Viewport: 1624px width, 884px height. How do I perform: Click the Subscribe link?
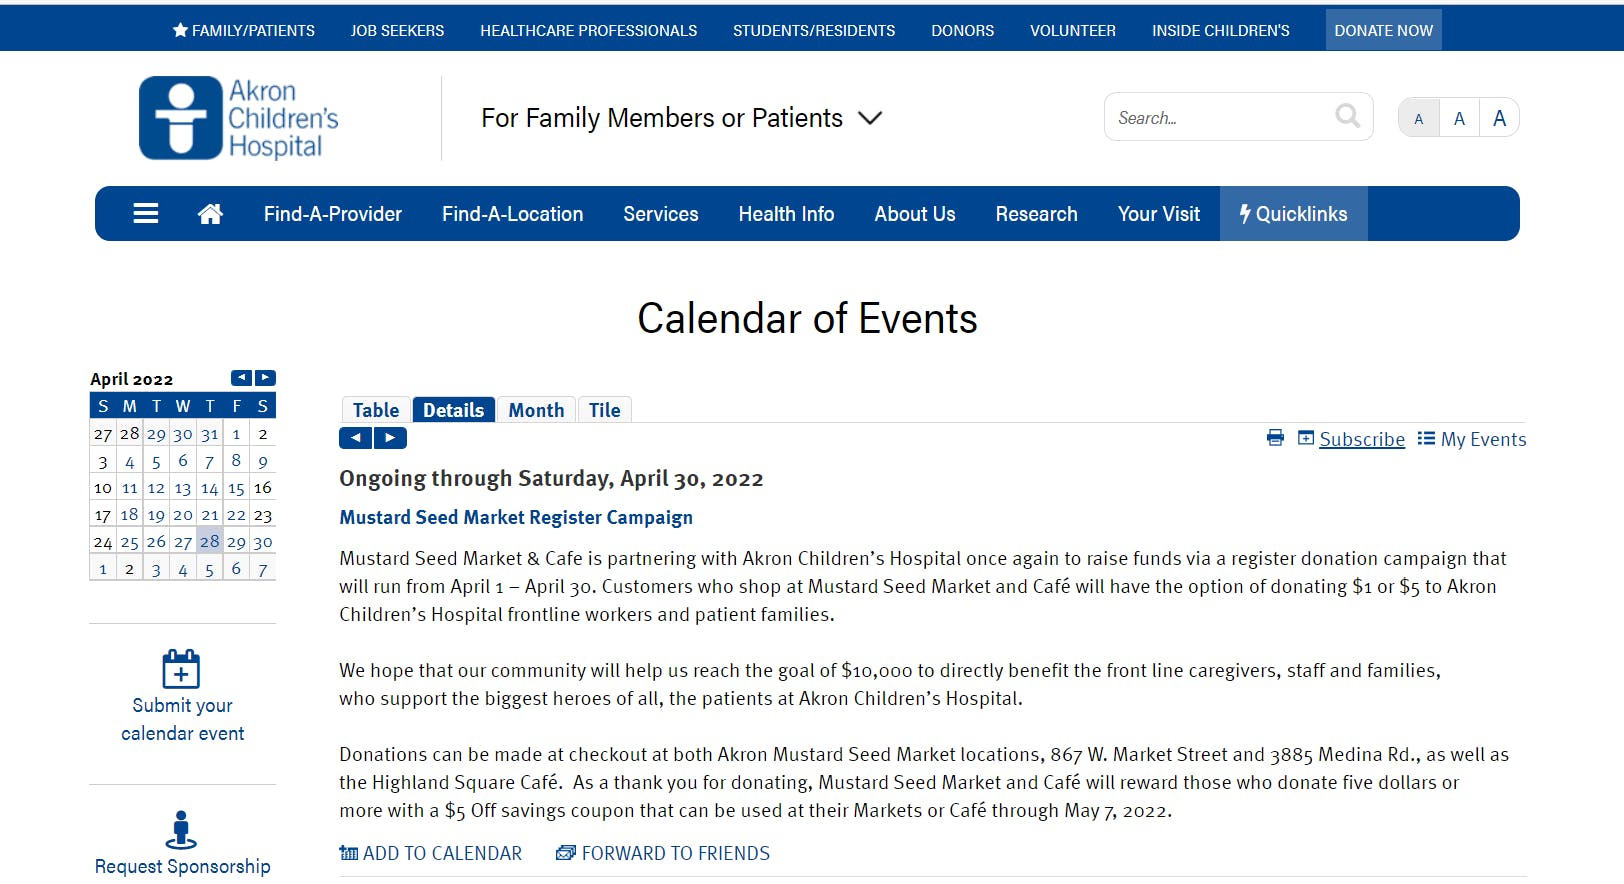click(1361, 439)
